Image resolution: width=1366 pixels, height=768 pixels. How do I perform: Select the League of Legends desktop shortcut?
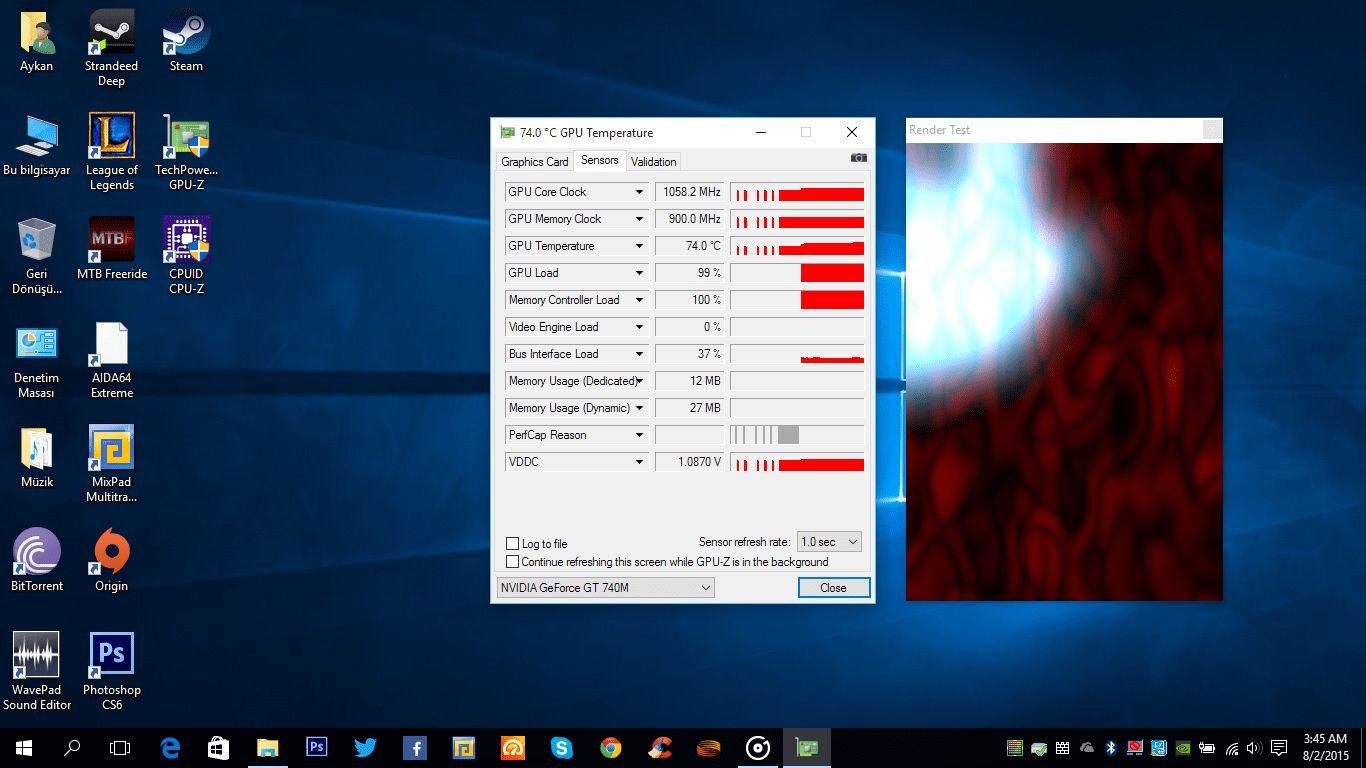coord(111,152)
